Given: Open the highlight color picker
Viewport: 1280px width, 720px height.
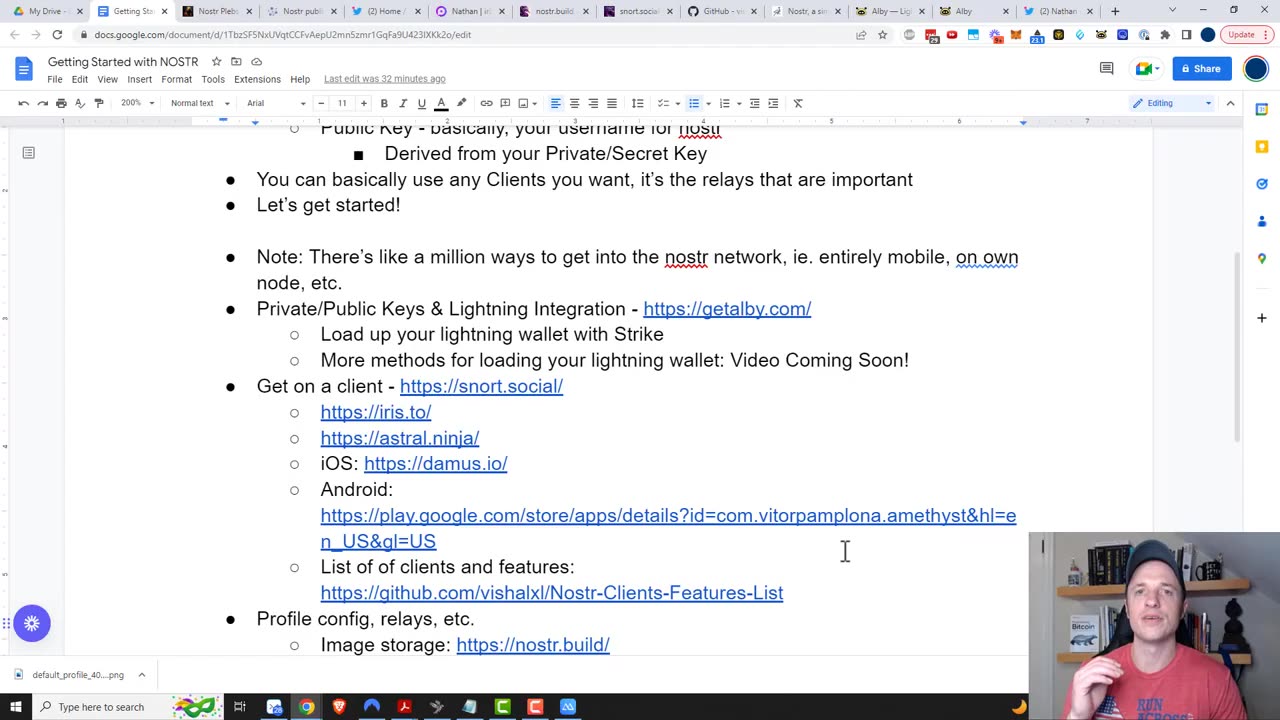Looking at the screenshot, I should (x=461, y=103).
